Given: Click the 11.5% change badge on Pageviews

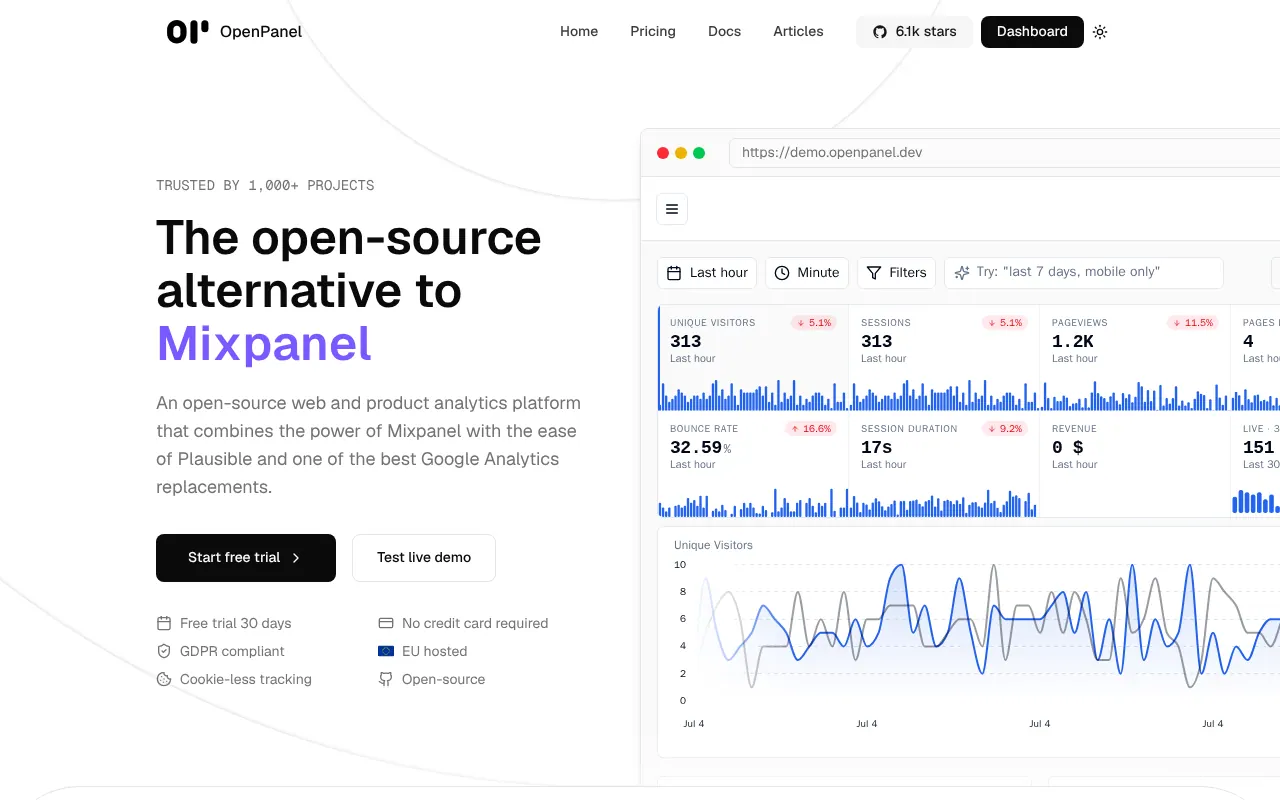Looking at the screenshot, I should (1192, 323).
